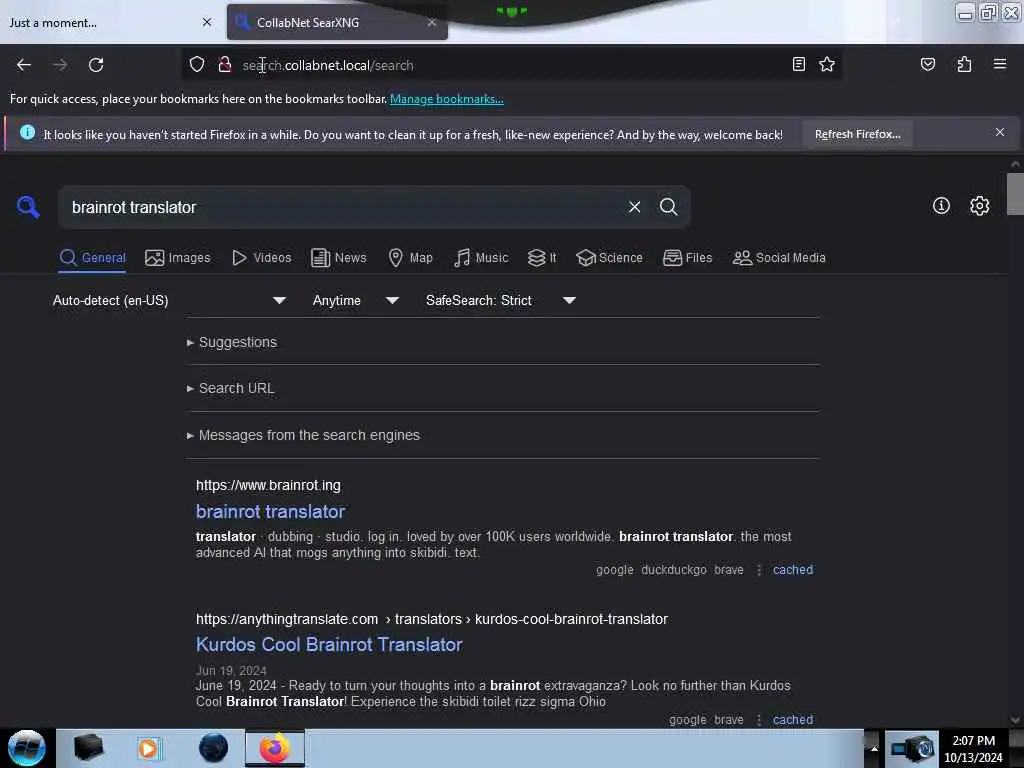This screenshot has height=768, width=1024.
Task: Switch to the Images tab
Action: (178, 258)
